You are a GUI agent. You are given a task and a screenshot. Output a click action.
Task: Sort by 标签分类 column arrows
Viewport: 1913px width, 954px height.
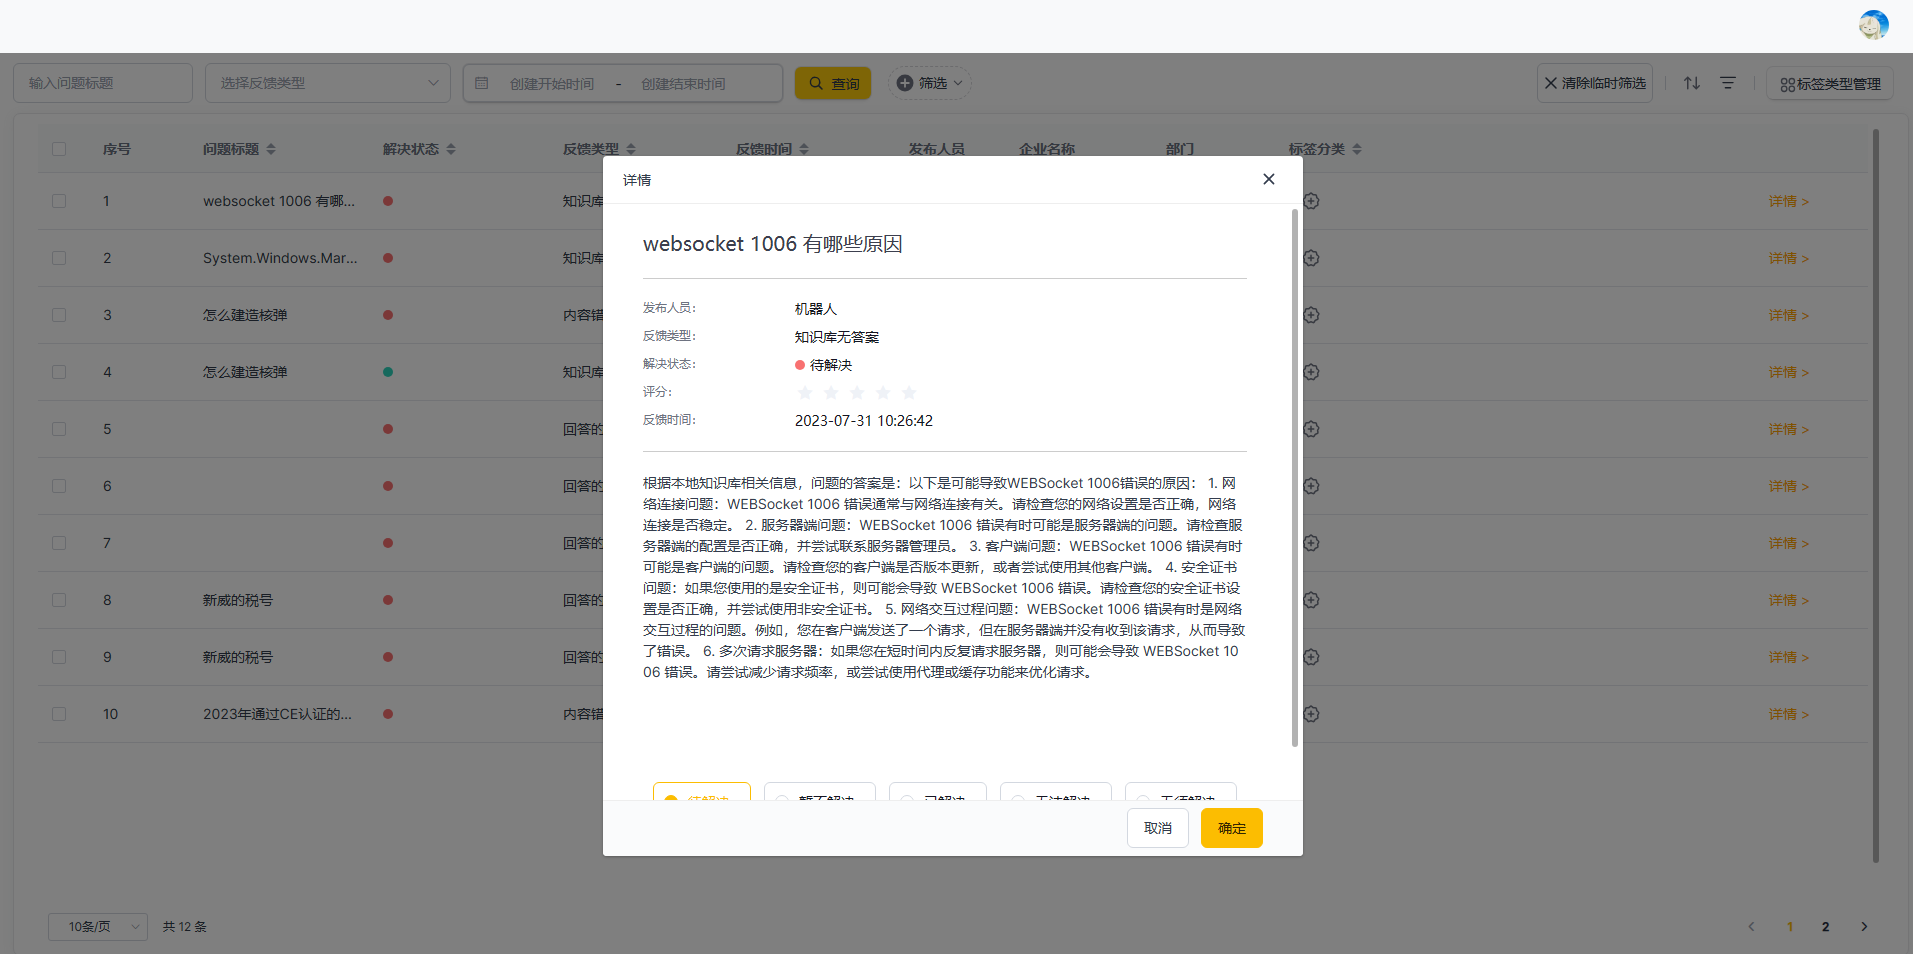(1357, 149)
